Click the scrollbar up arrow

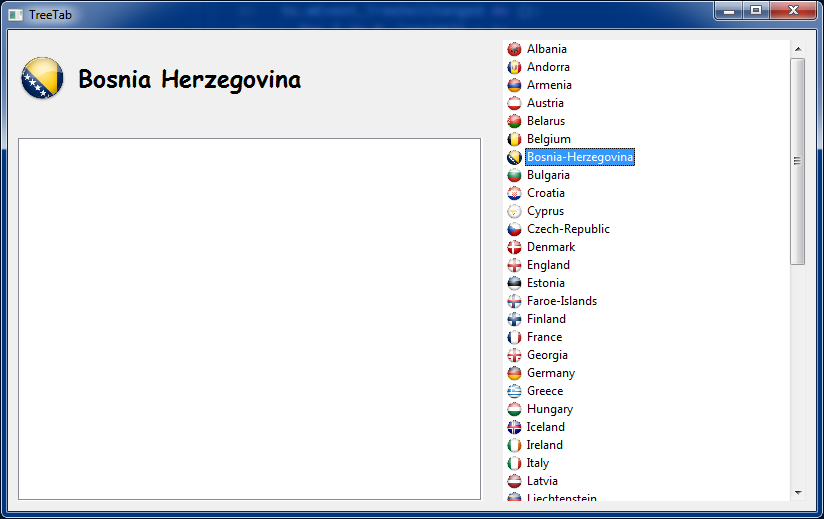click(797, 48)
